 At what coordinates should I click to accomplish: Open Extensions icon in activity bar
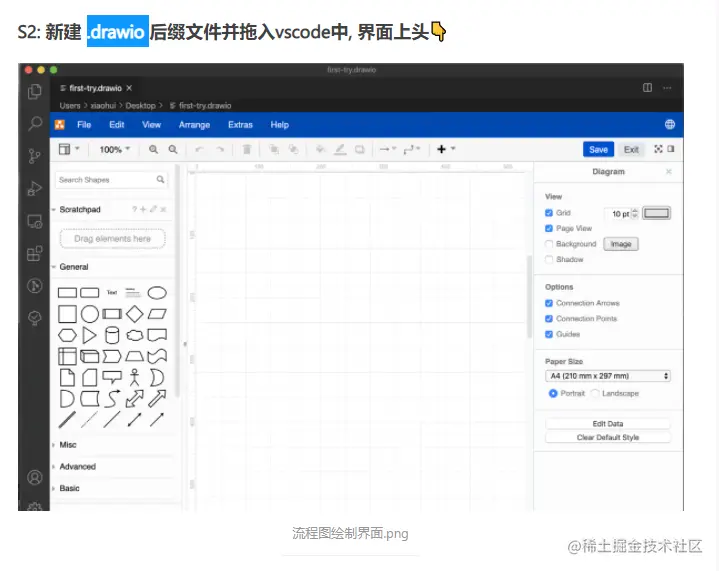point(35,253)
